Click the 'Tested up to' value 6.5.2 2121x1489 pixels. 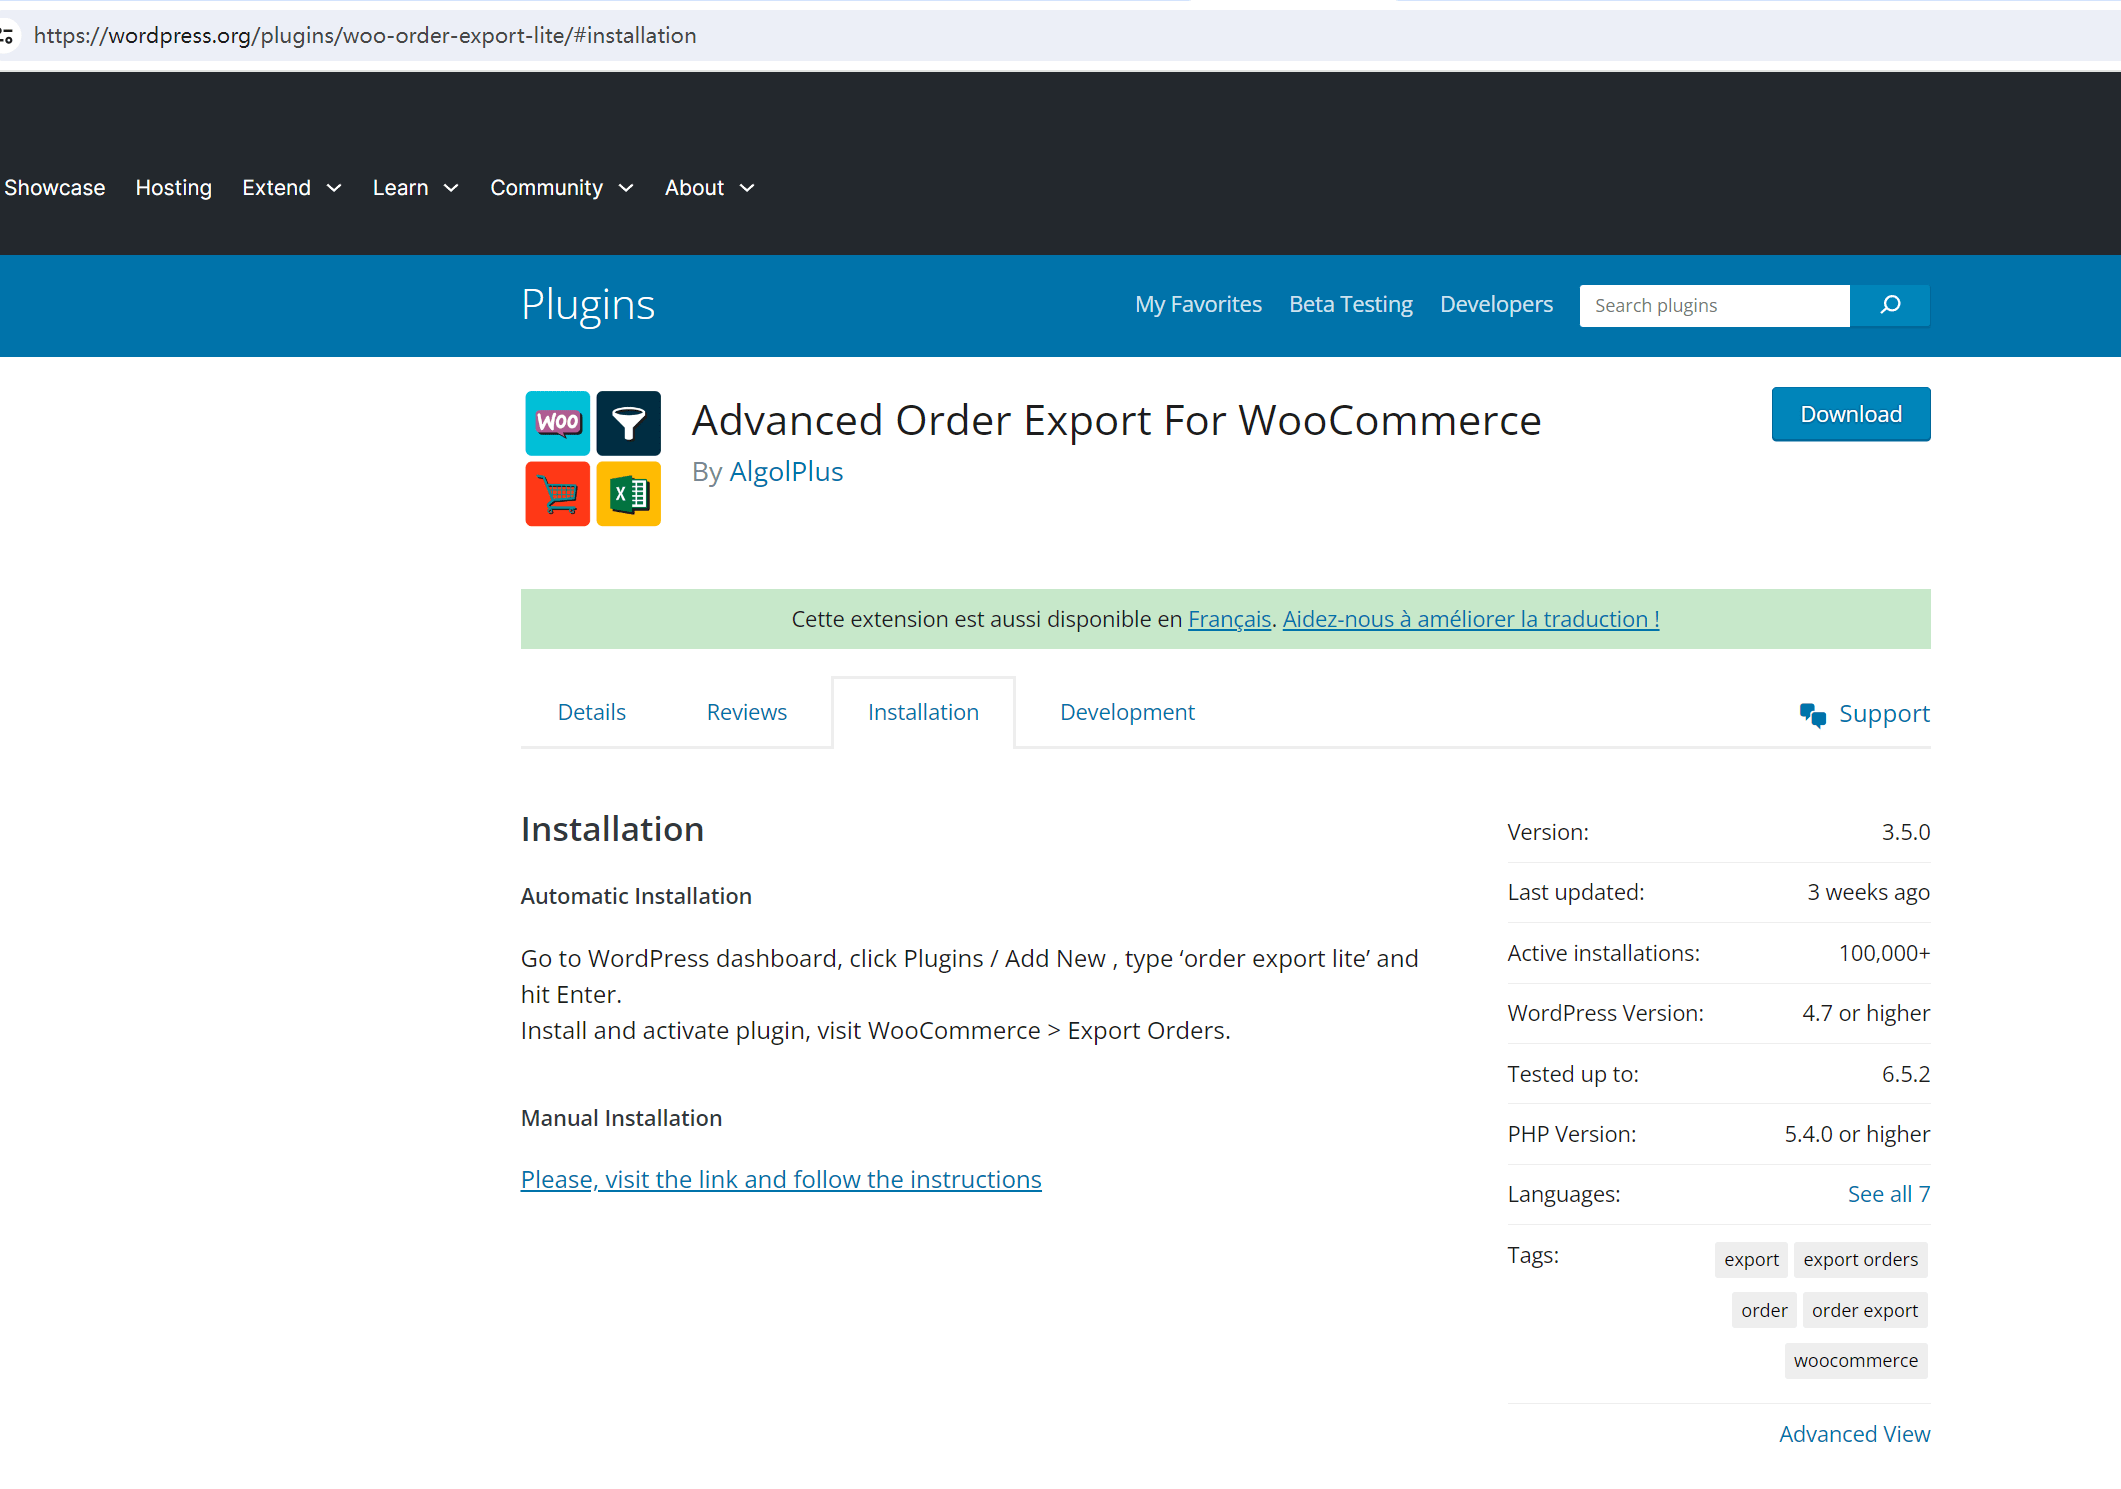(x=1906, y=1074)
